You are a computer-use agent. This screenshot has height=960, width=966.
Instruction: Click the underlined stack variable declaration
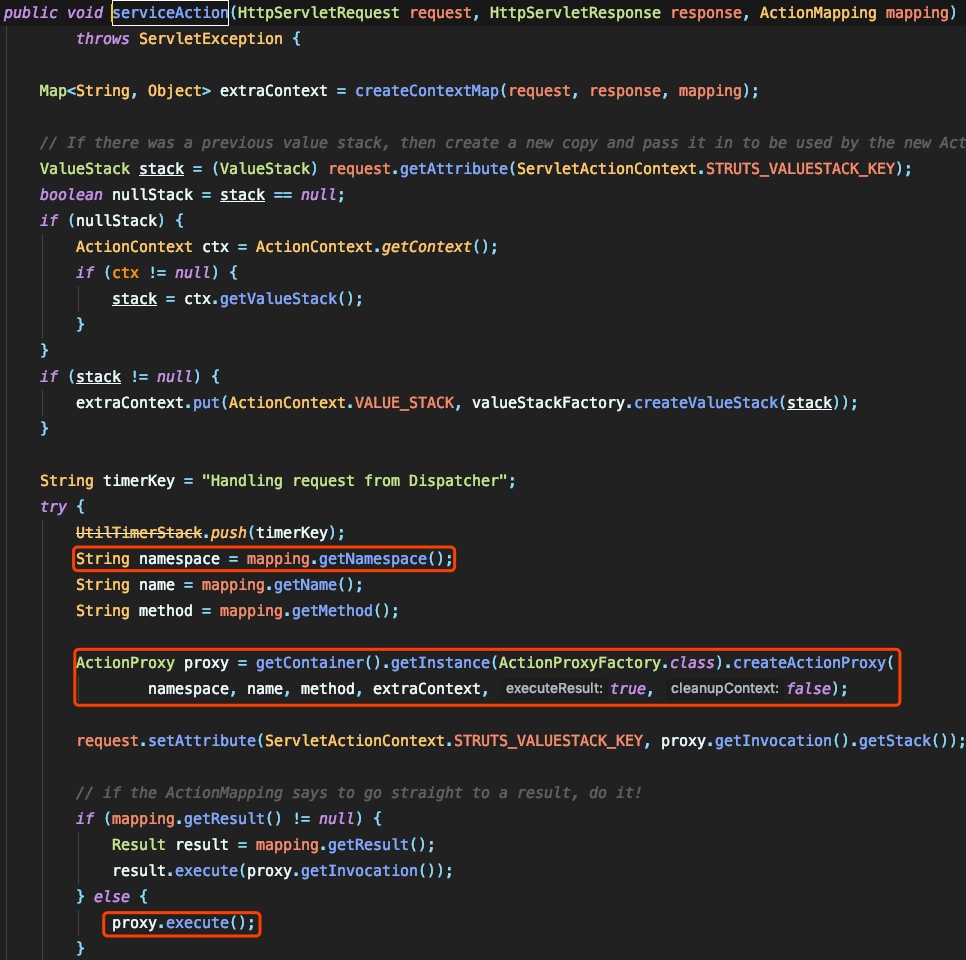(x=161, y=168)
